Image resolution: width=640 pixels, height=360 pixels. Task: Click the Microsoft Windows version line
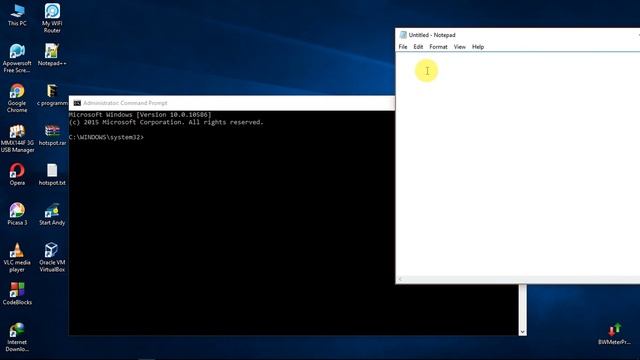tap(140, 115)
